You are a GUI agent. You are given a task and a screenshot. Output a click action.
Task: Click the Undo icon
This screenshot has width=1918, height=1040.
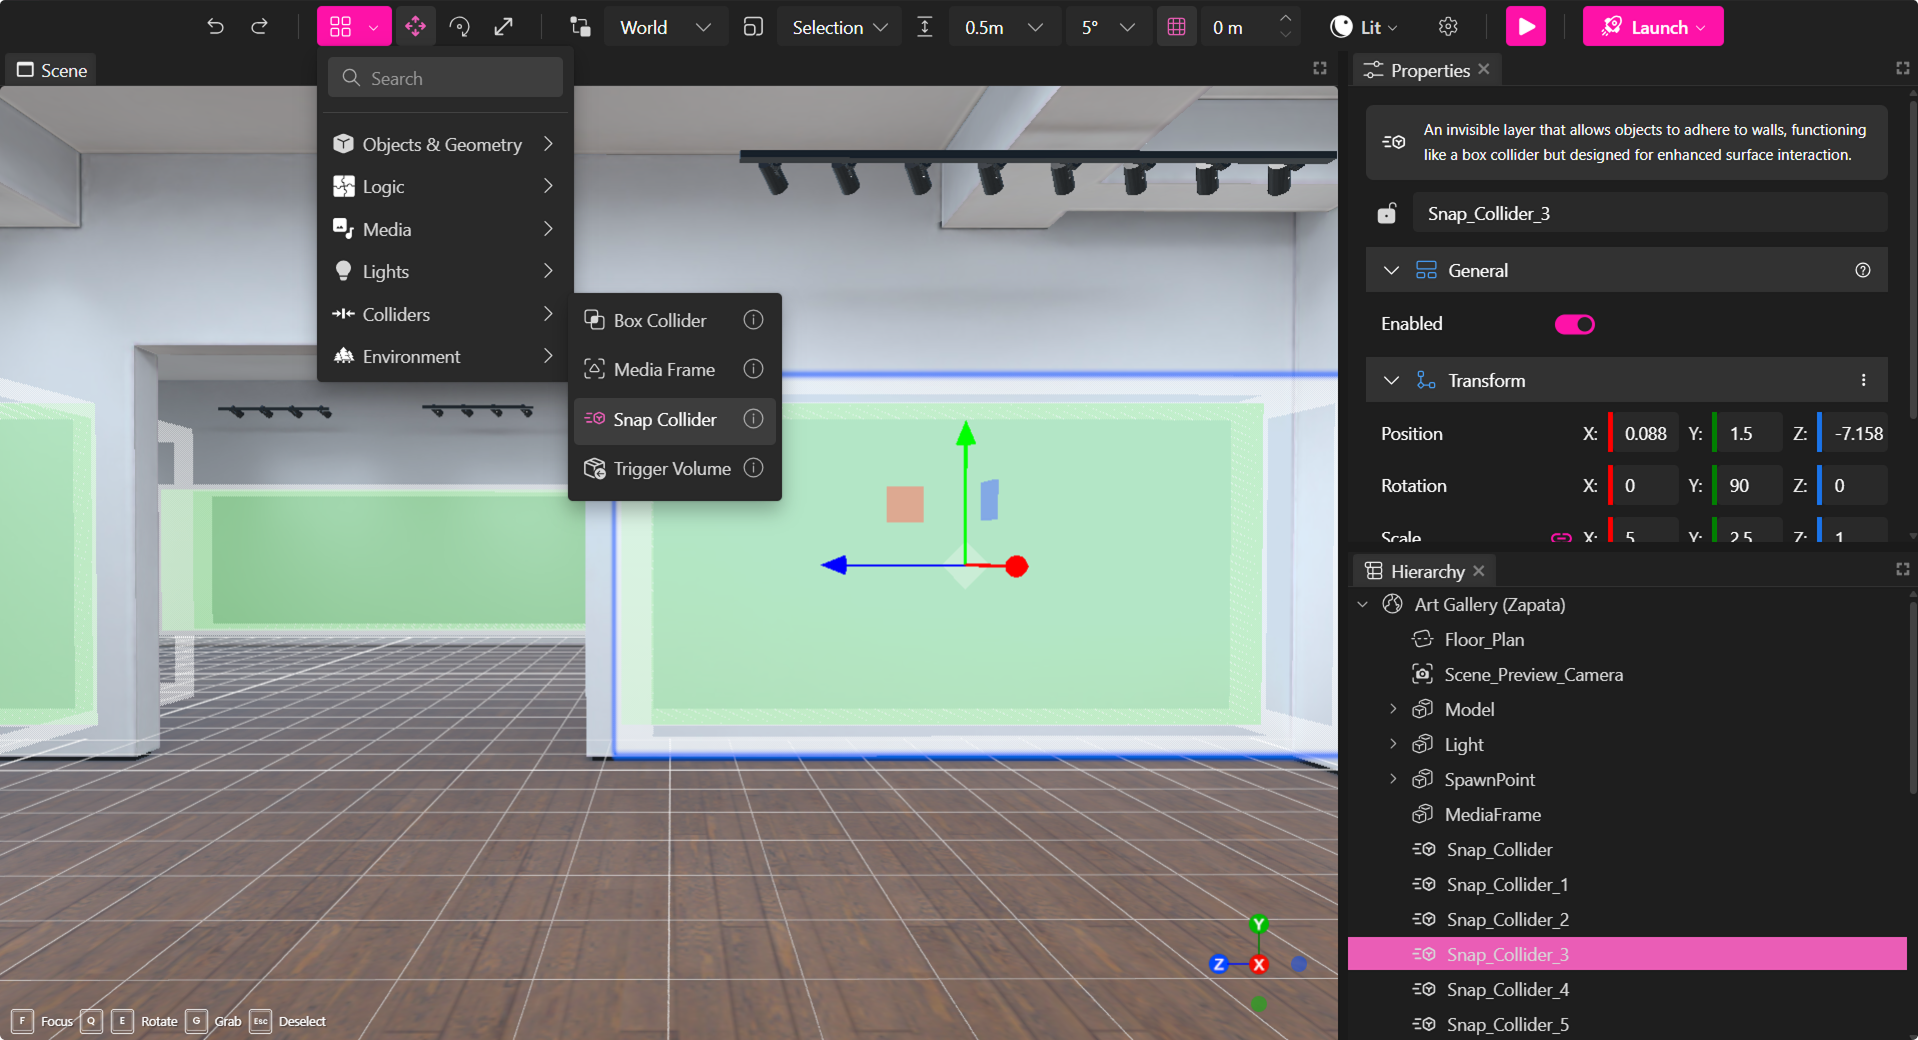[216, 27]
